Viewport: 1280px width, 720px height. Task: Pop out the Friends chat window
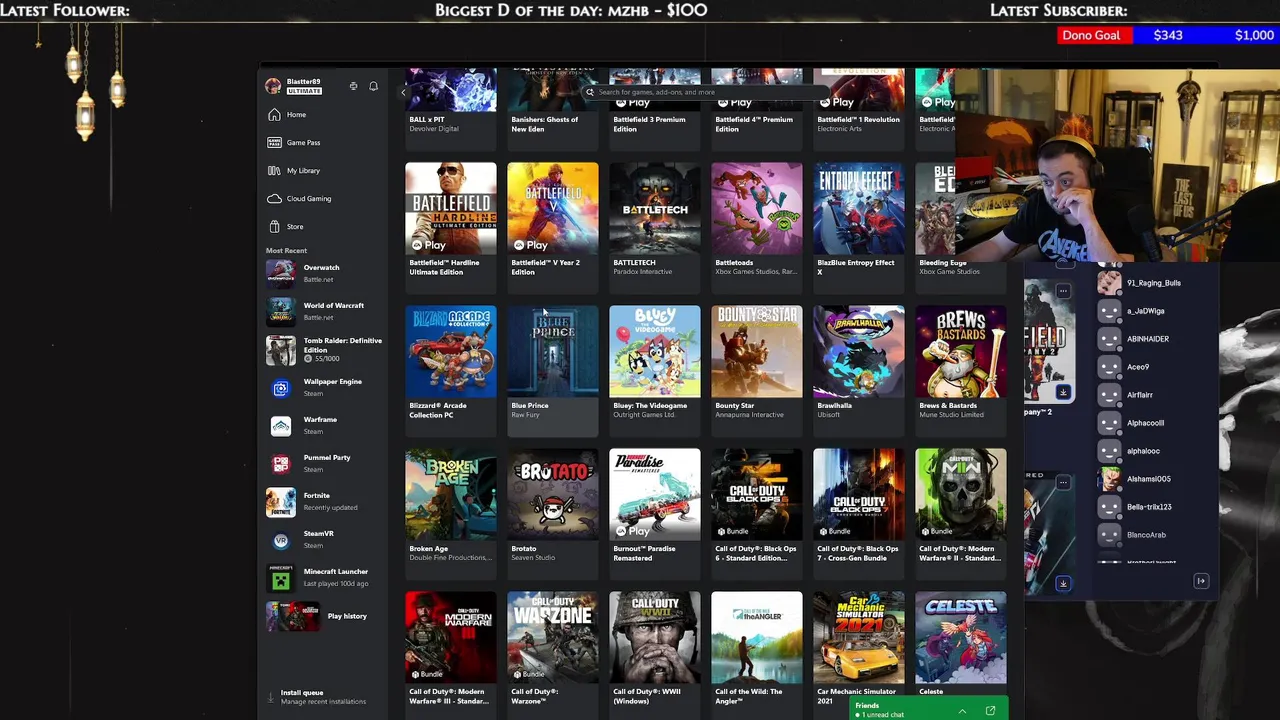point(990,711)
